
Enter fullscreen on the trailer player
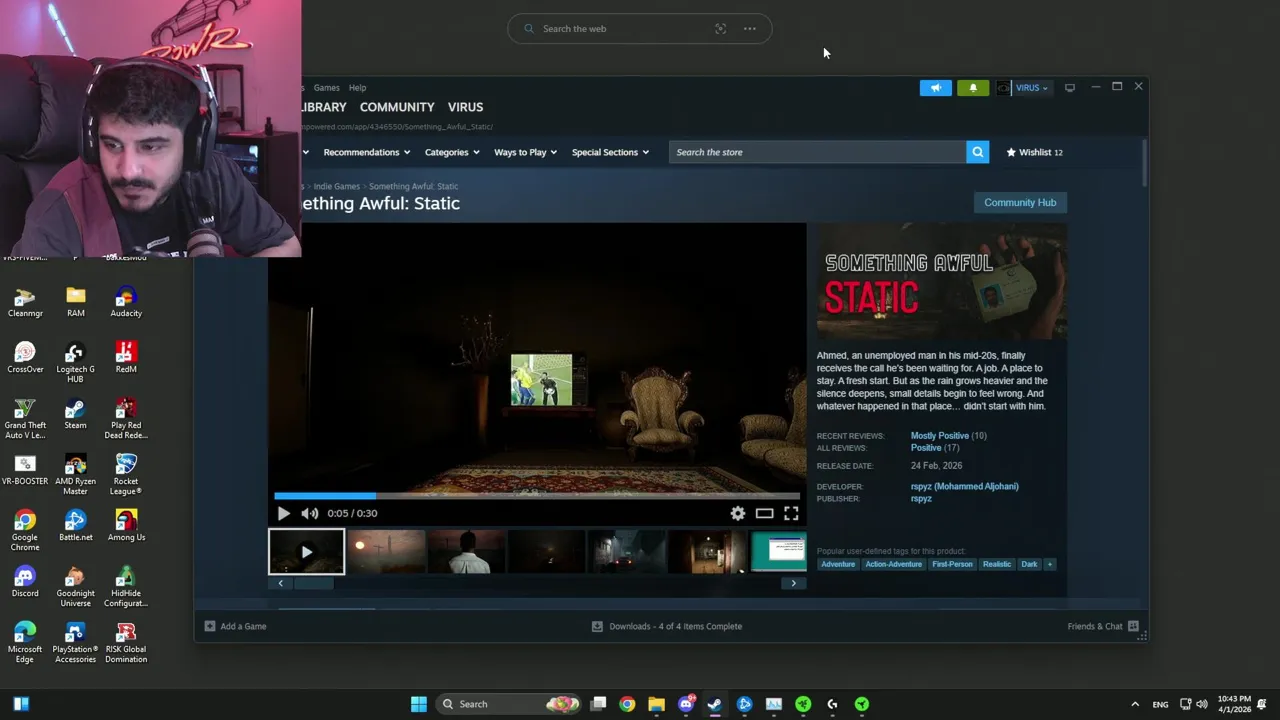[791, 513]
